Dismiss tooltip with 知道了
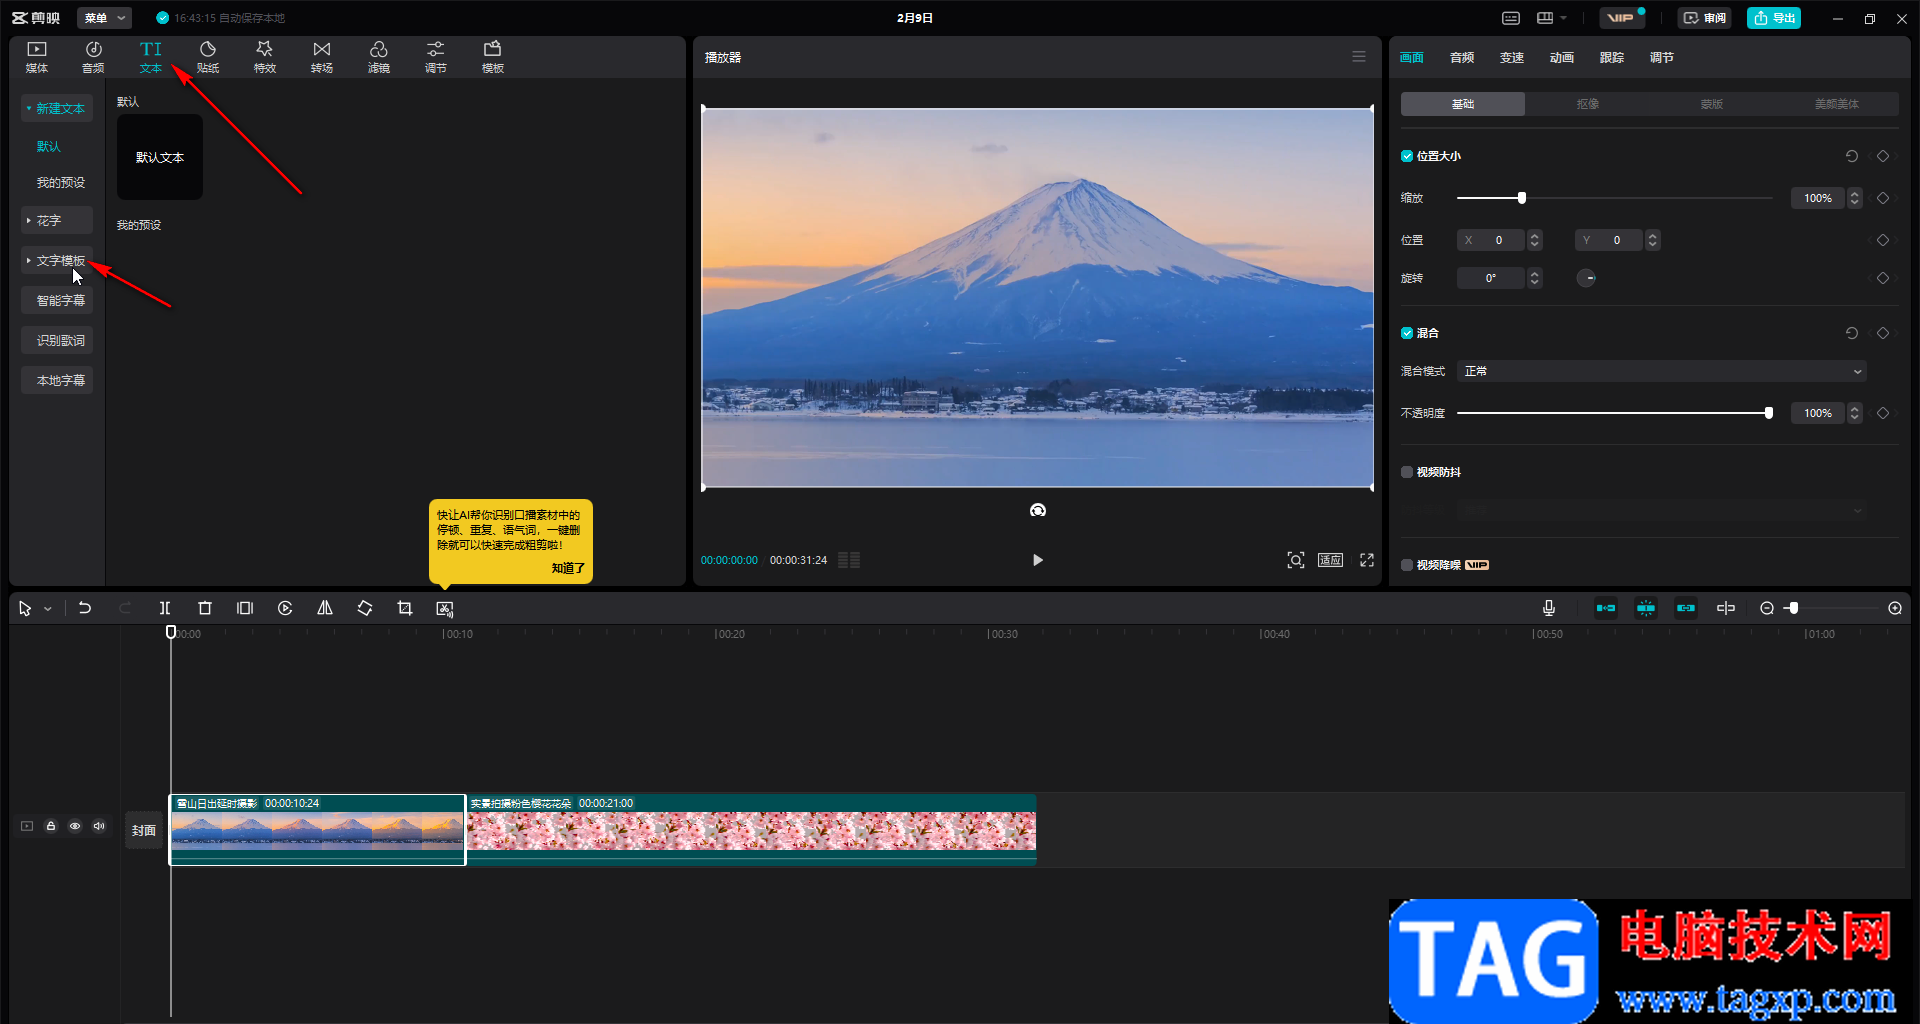Screen dimensions: 1920x1024 coord(568,568)
